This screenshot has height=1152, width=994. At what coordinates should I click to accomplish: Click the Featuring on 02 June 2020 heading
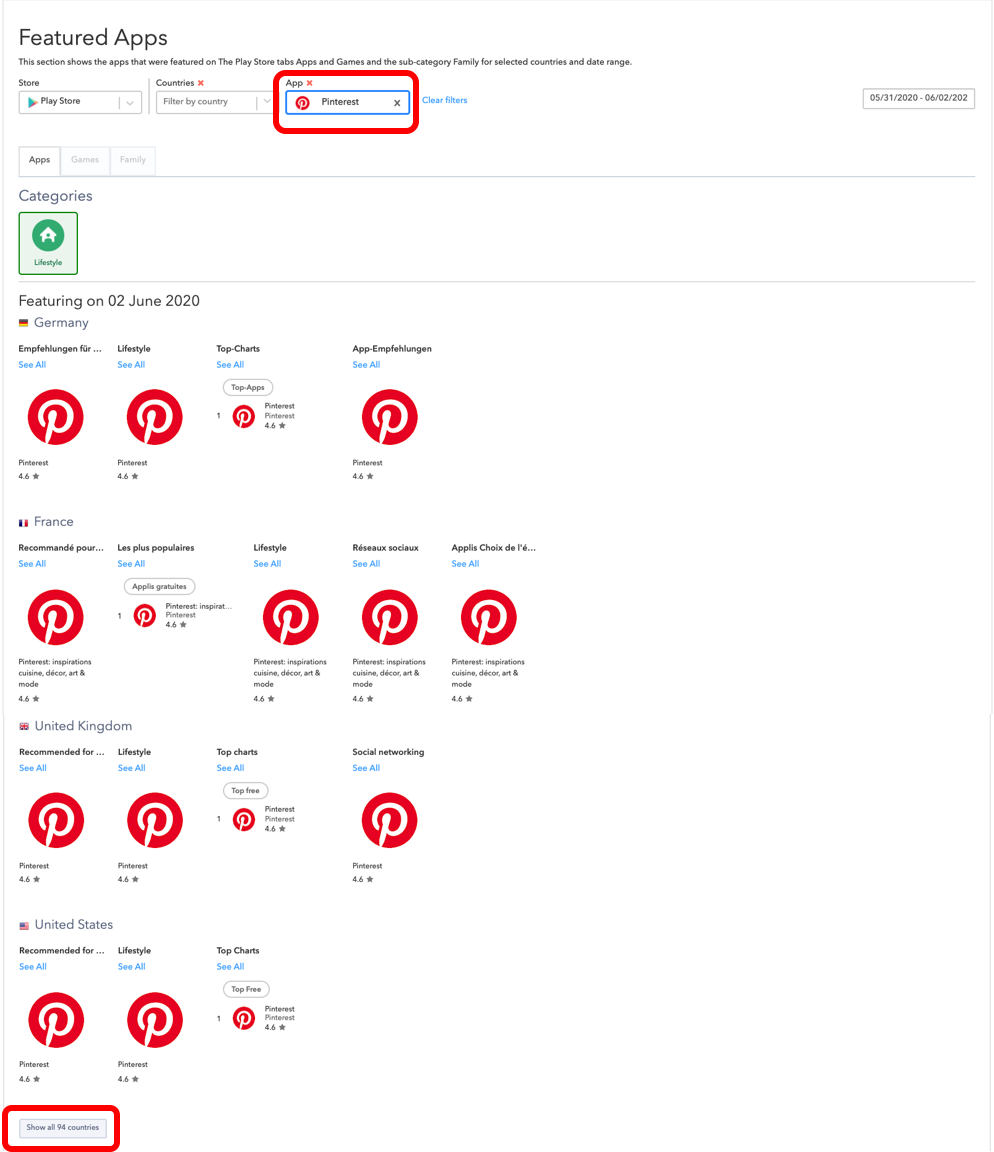pyautogui.click(x=109, y=301)
